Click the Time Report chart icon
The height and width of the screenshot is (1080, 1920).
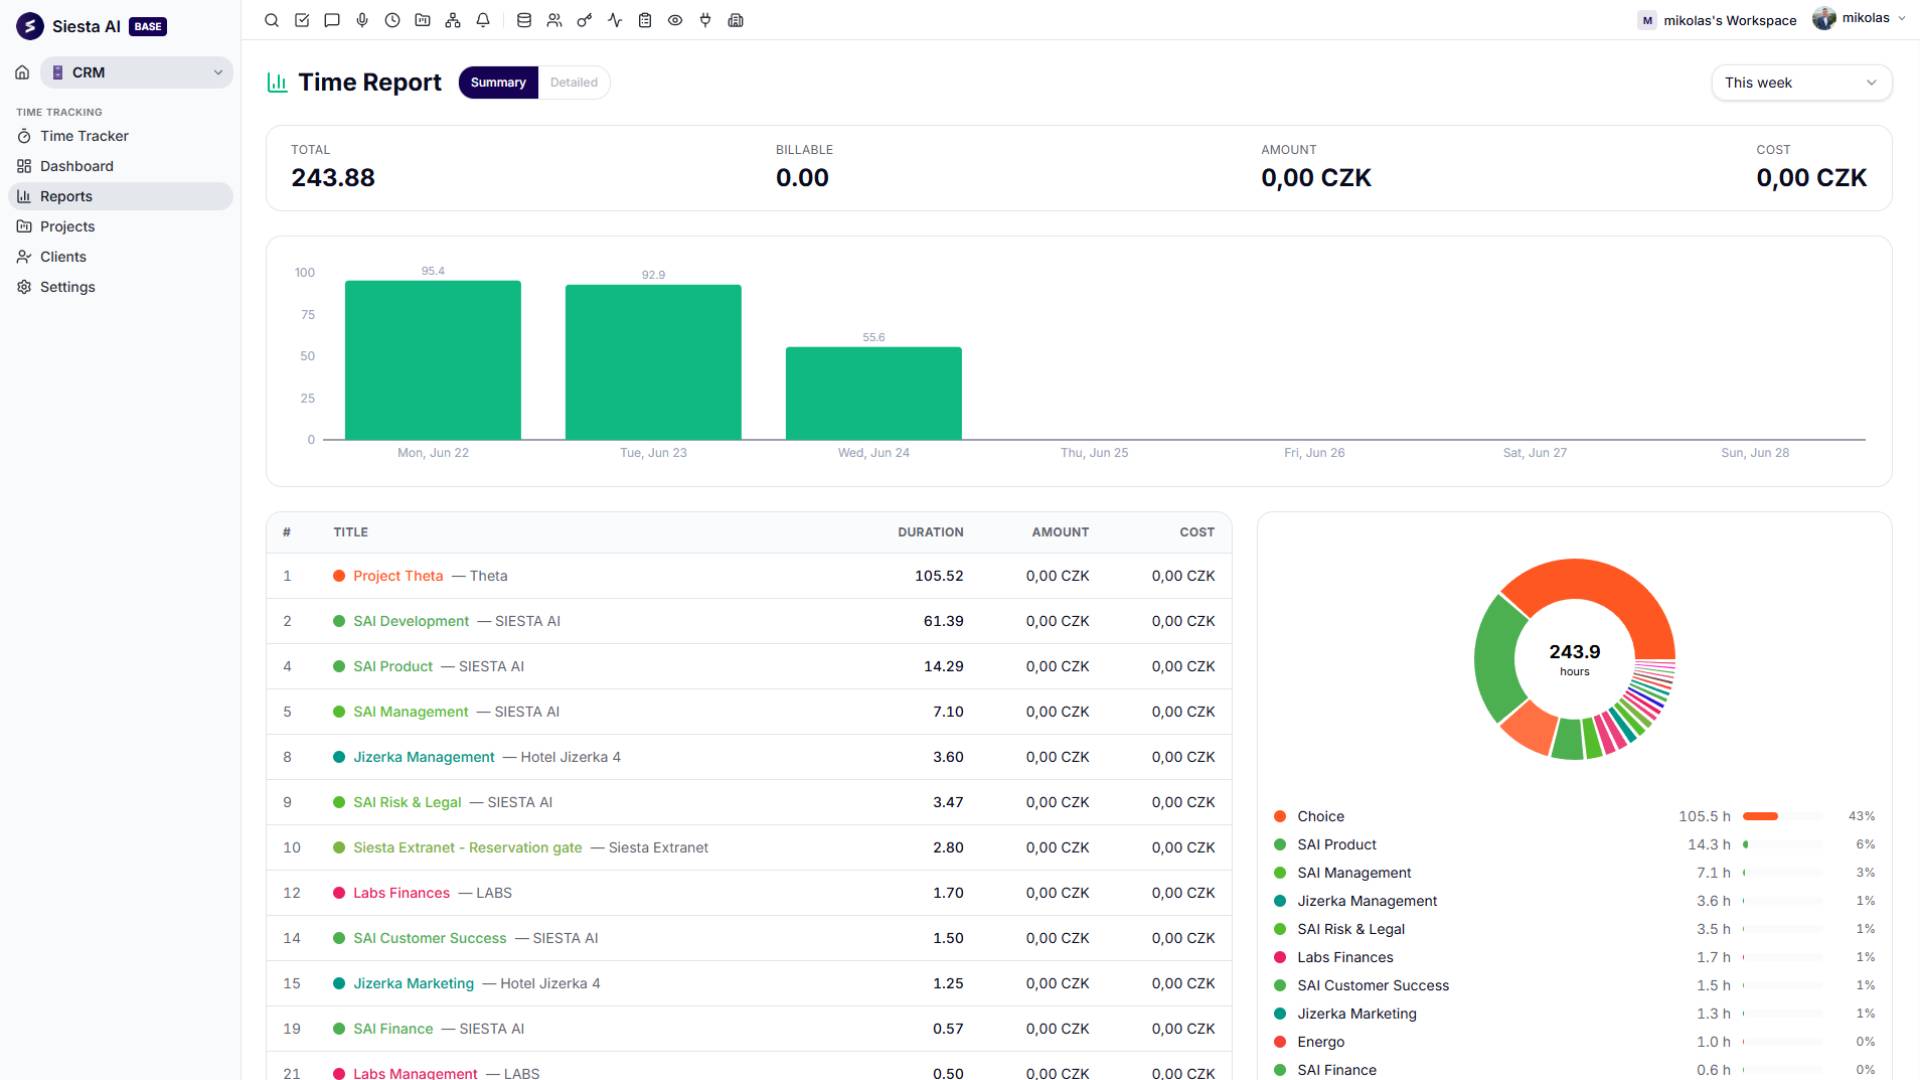[277, 82]
